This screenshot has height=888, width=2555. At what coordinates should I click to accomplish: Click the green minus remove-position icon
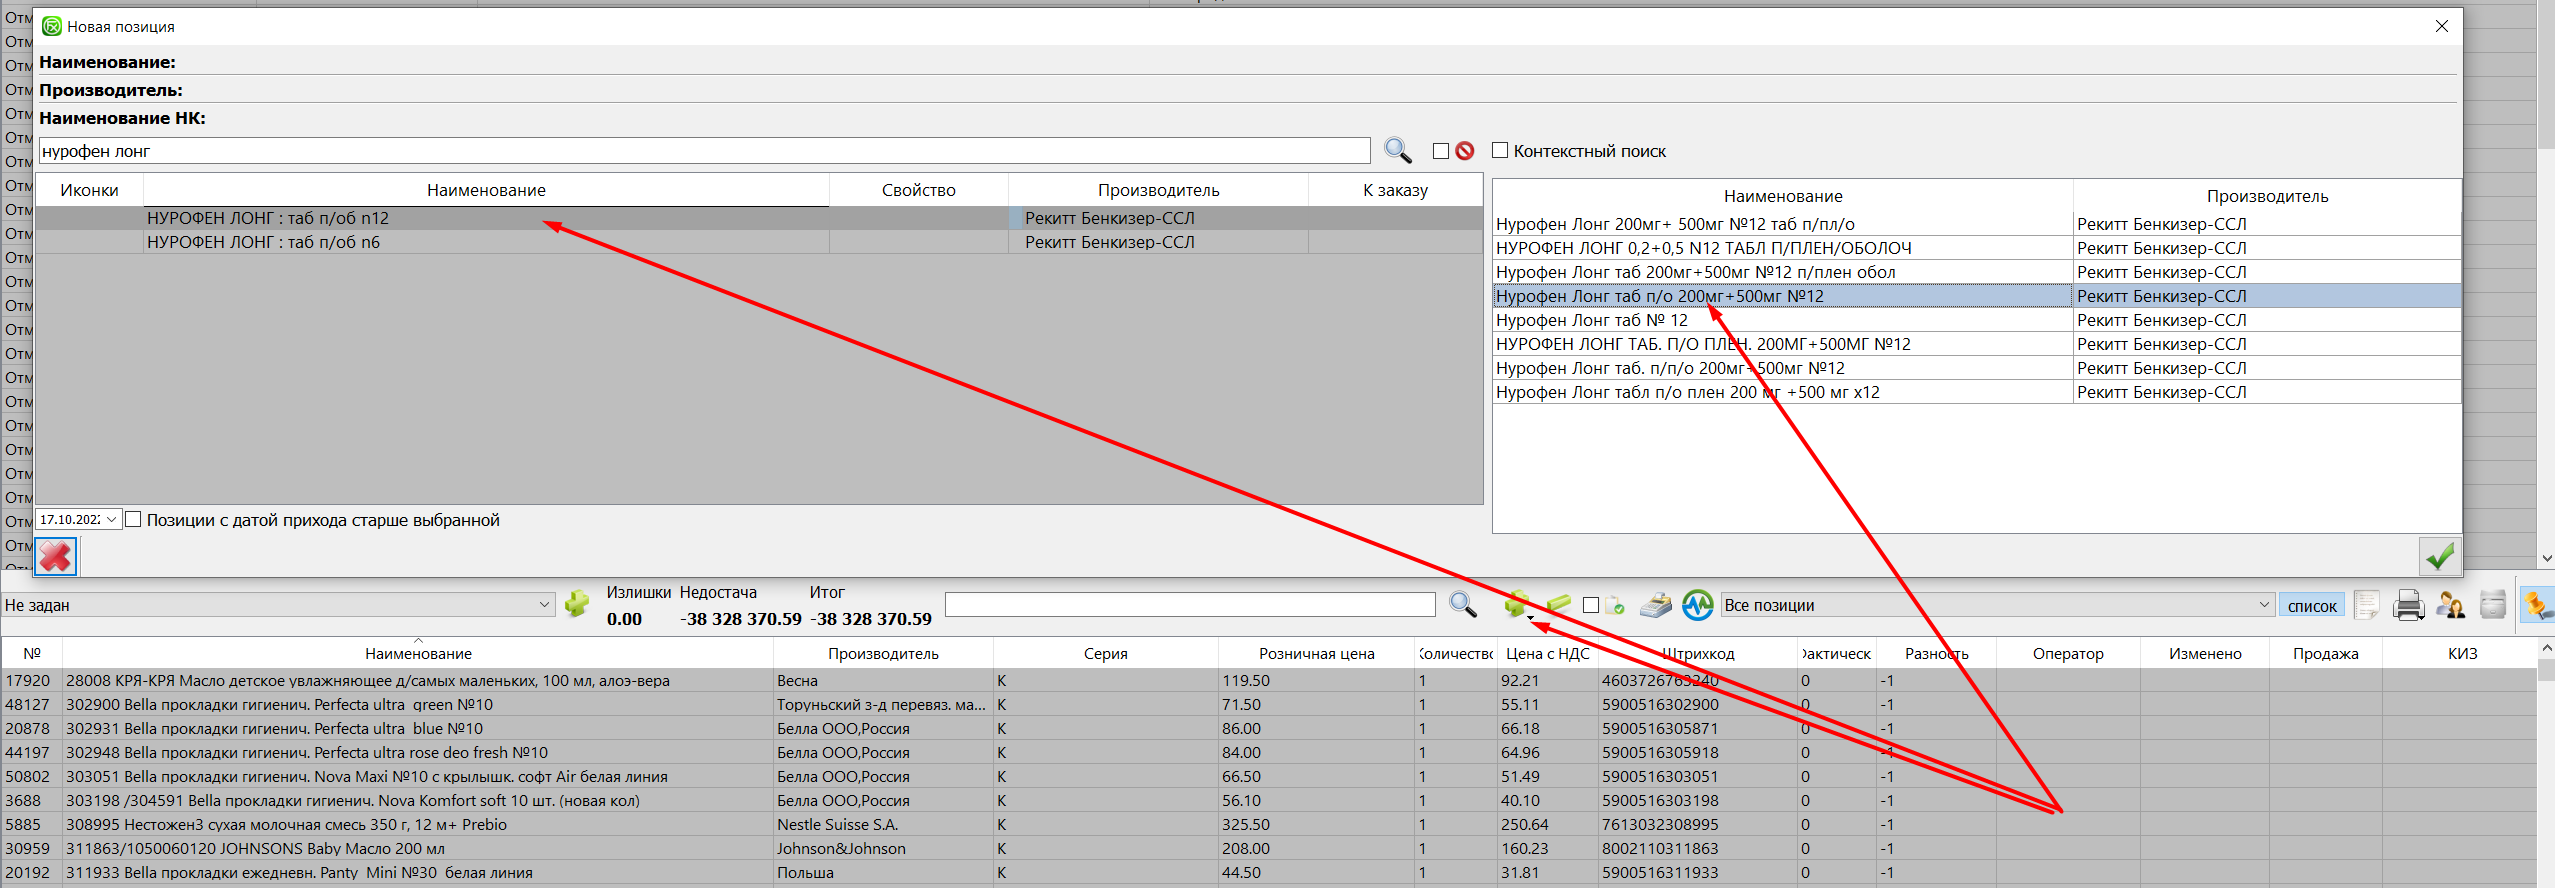tap(1558, 603)
